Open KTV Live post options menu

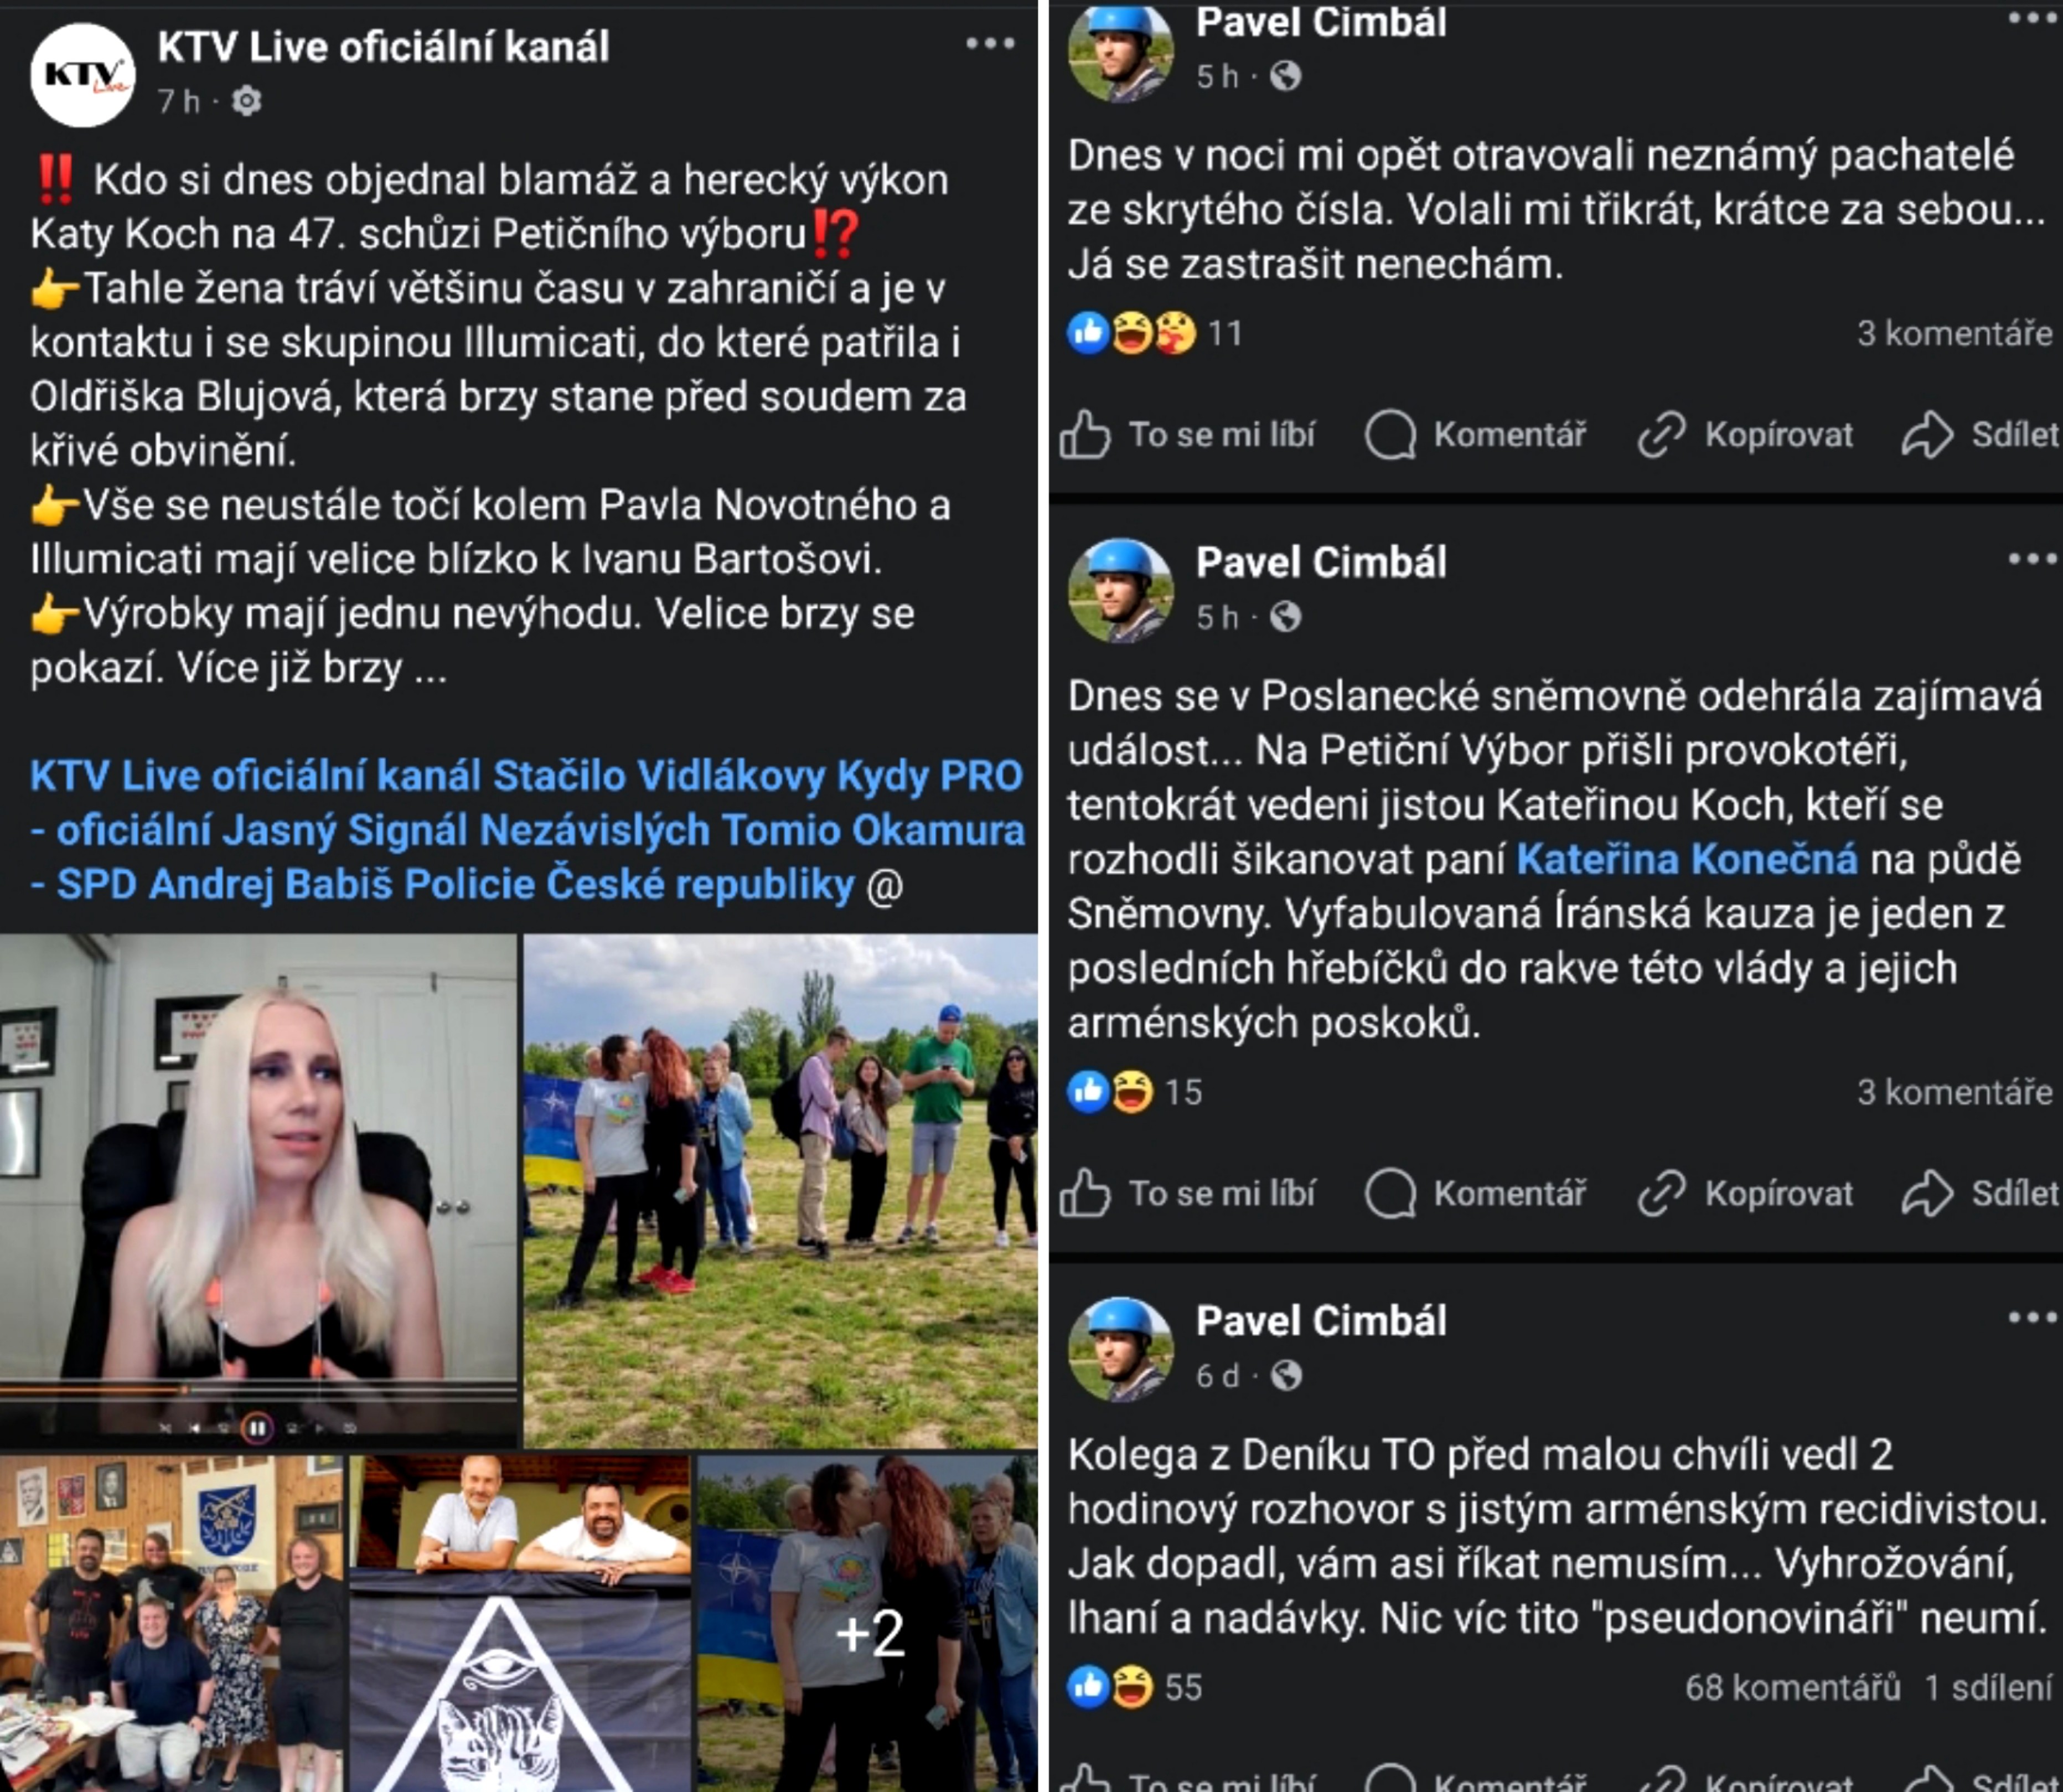coord(990,43)
